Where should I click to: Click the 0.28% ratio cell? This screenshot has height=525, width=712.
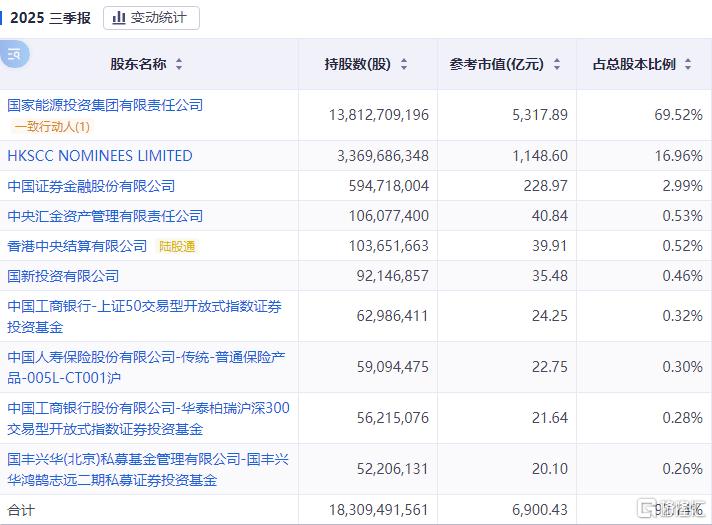click(682, 417)
